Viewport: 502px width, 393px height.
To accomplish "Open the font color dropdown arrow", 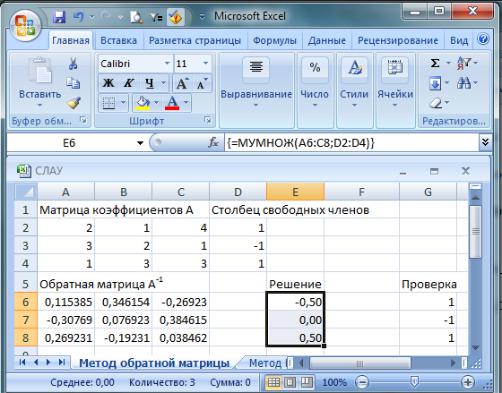I will (186, 102).
